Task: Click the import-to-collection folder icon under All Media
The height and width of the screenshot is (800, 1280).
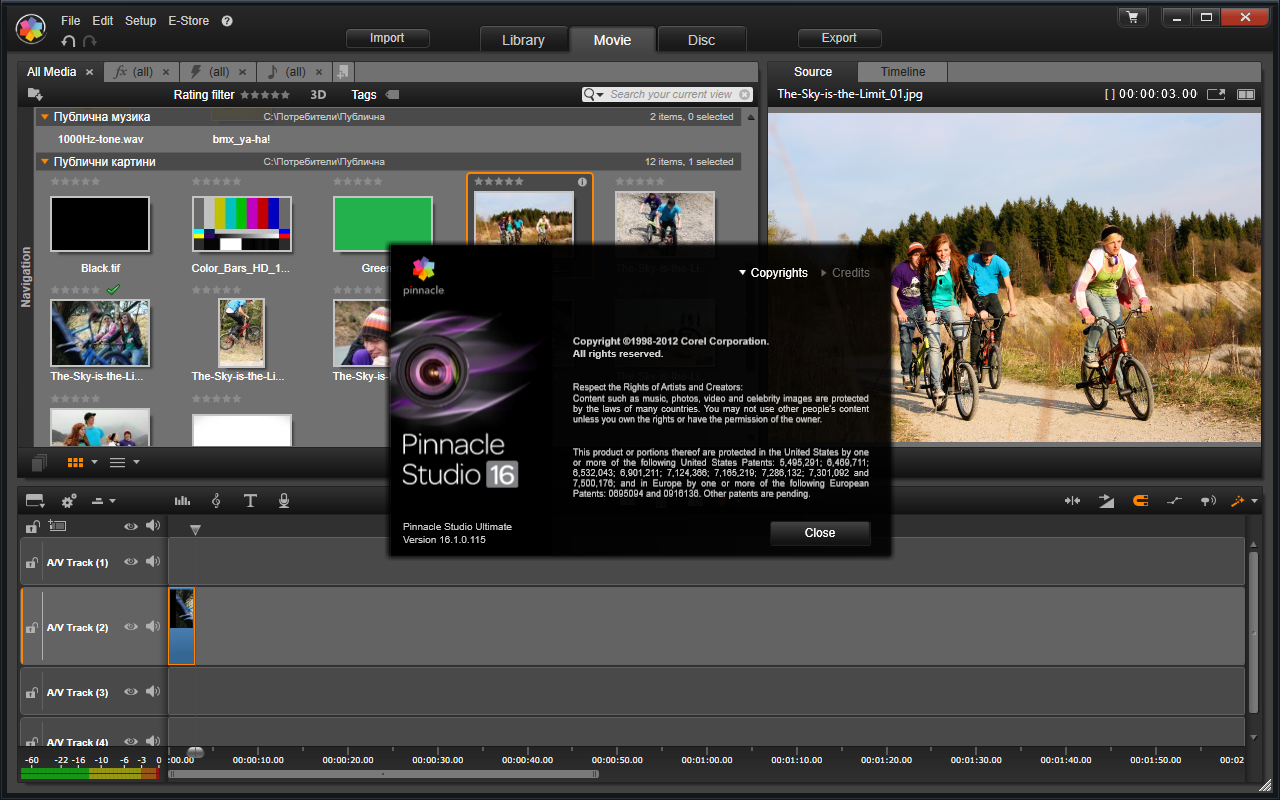Action: tap(35, 94)
